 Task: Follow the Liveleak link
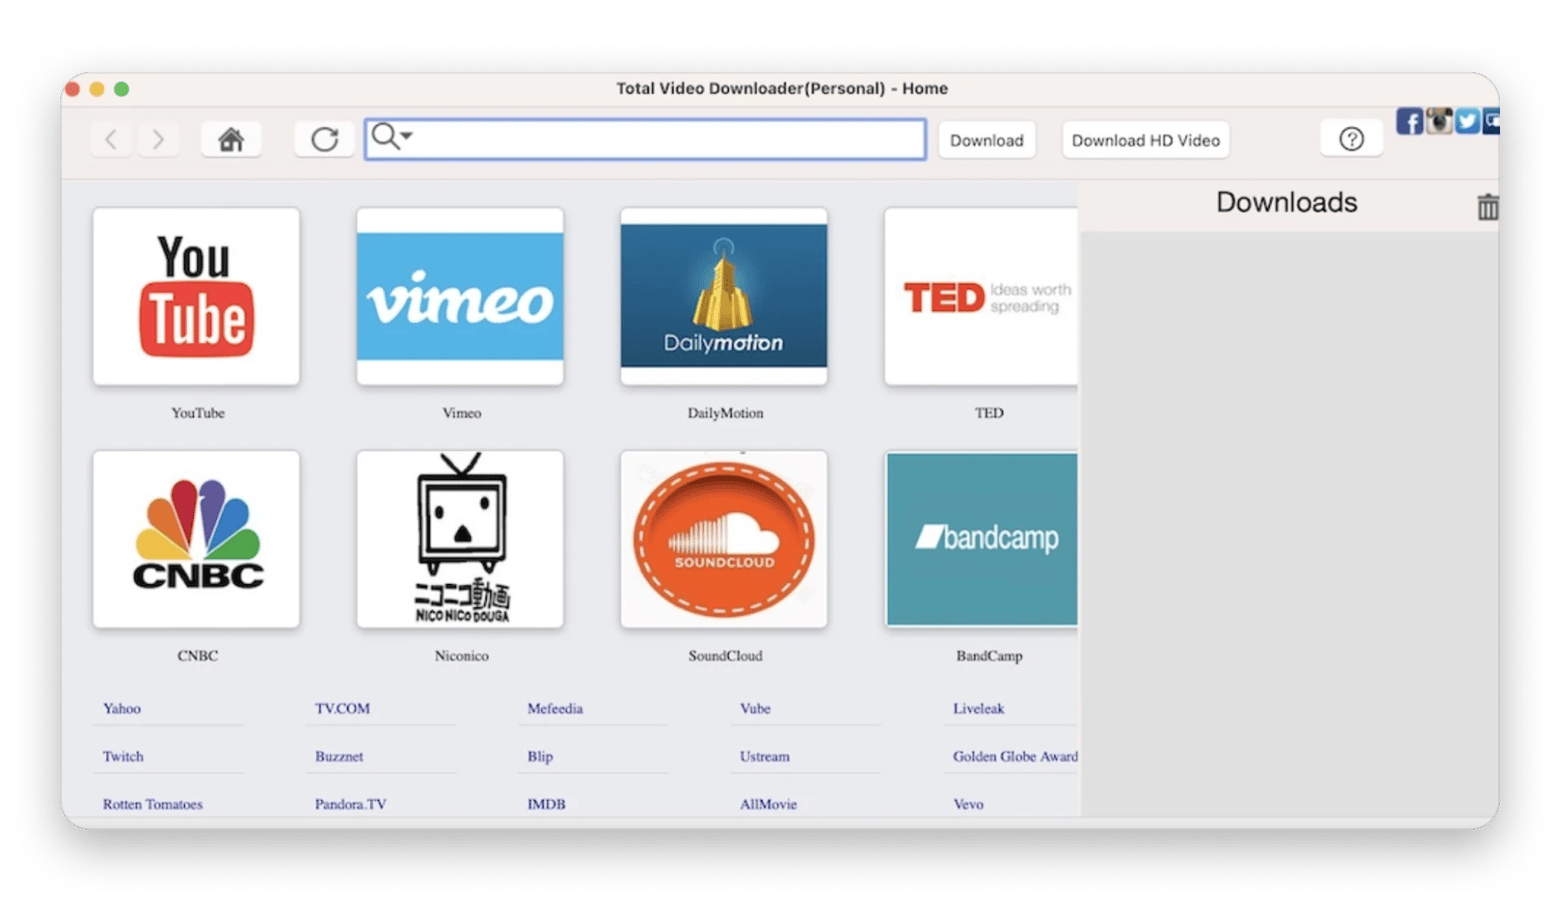(978, 708)
